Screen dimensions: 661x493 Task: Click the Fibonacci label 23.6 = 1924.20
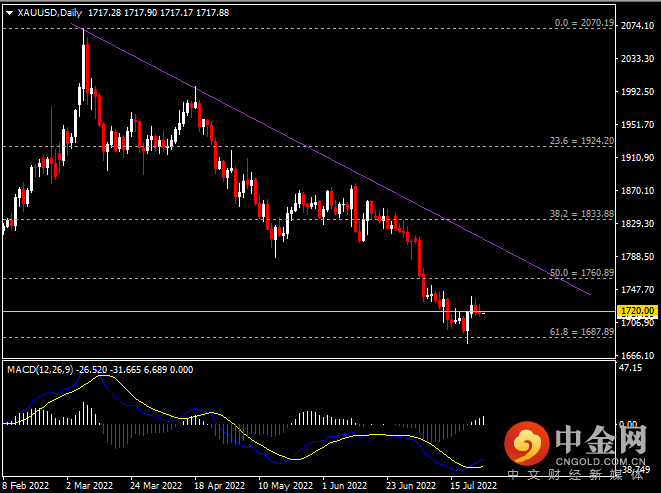(x=582, y=141)
